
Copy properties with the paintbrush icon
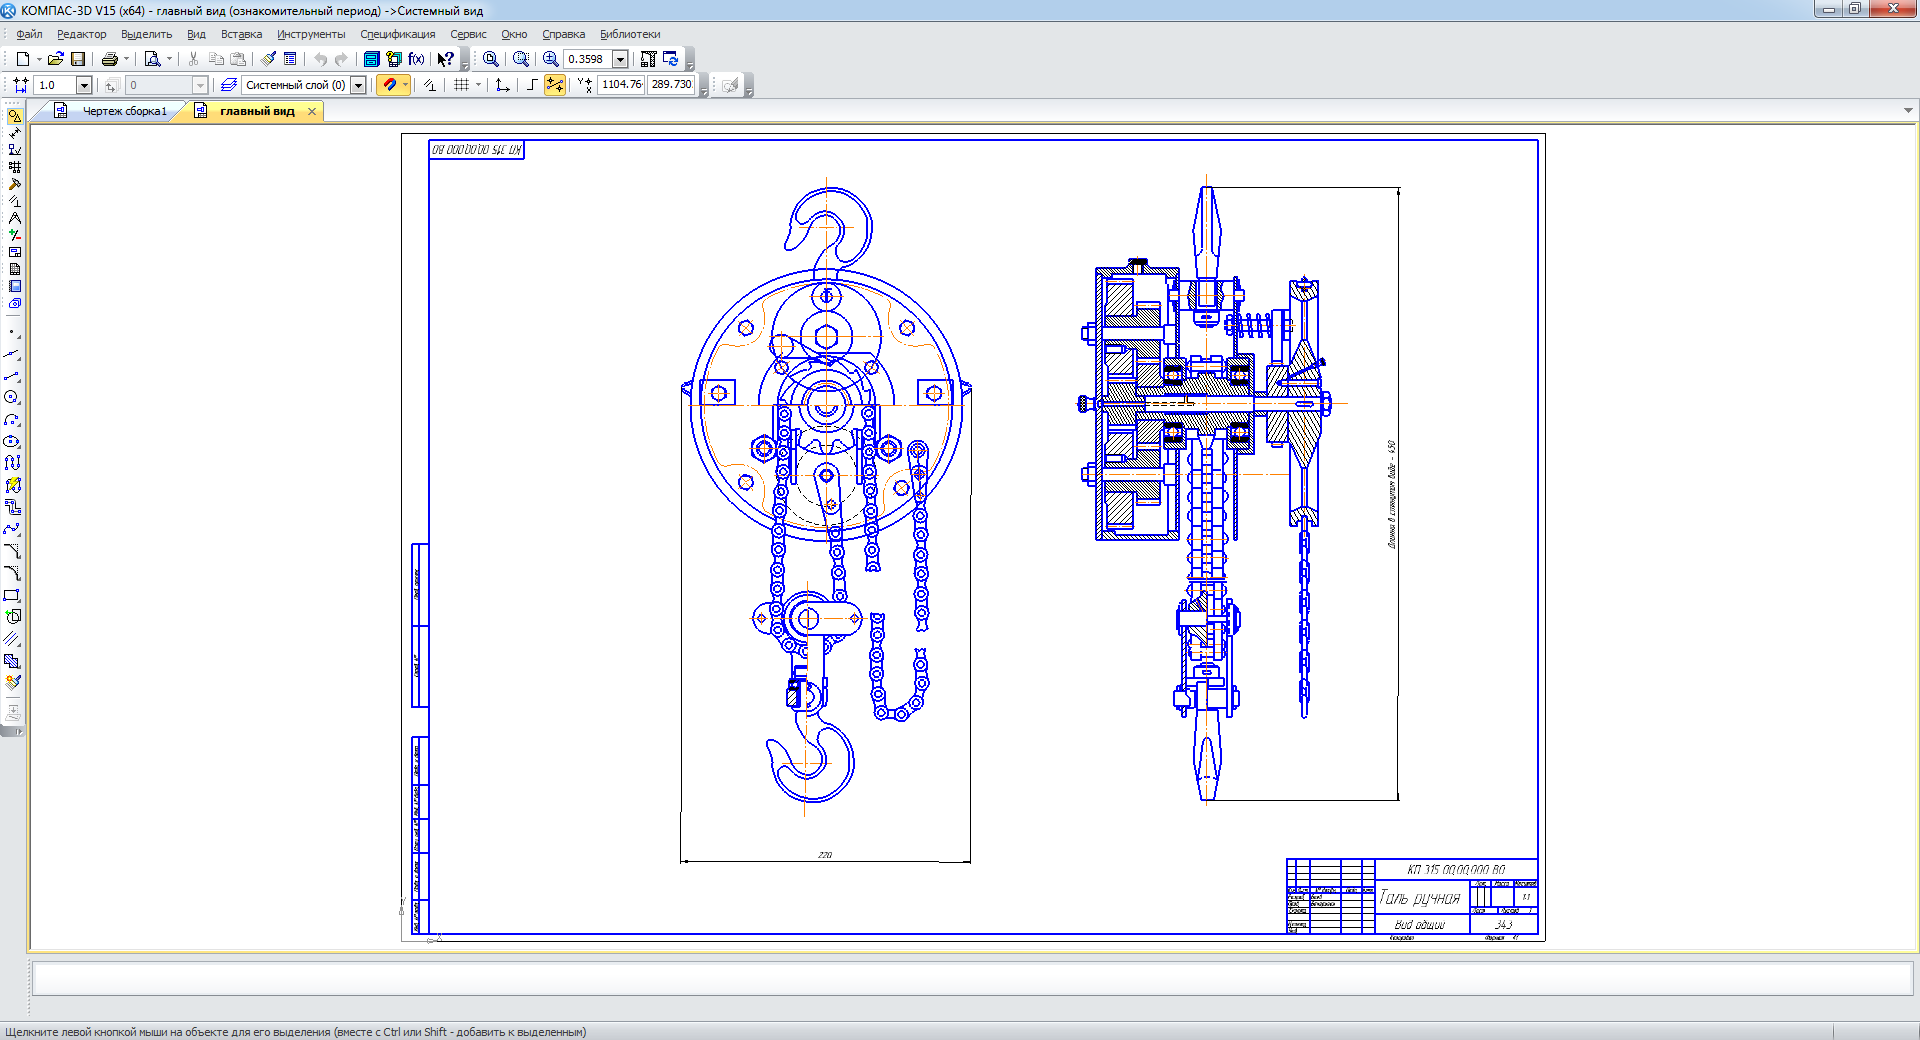(268, 59)
